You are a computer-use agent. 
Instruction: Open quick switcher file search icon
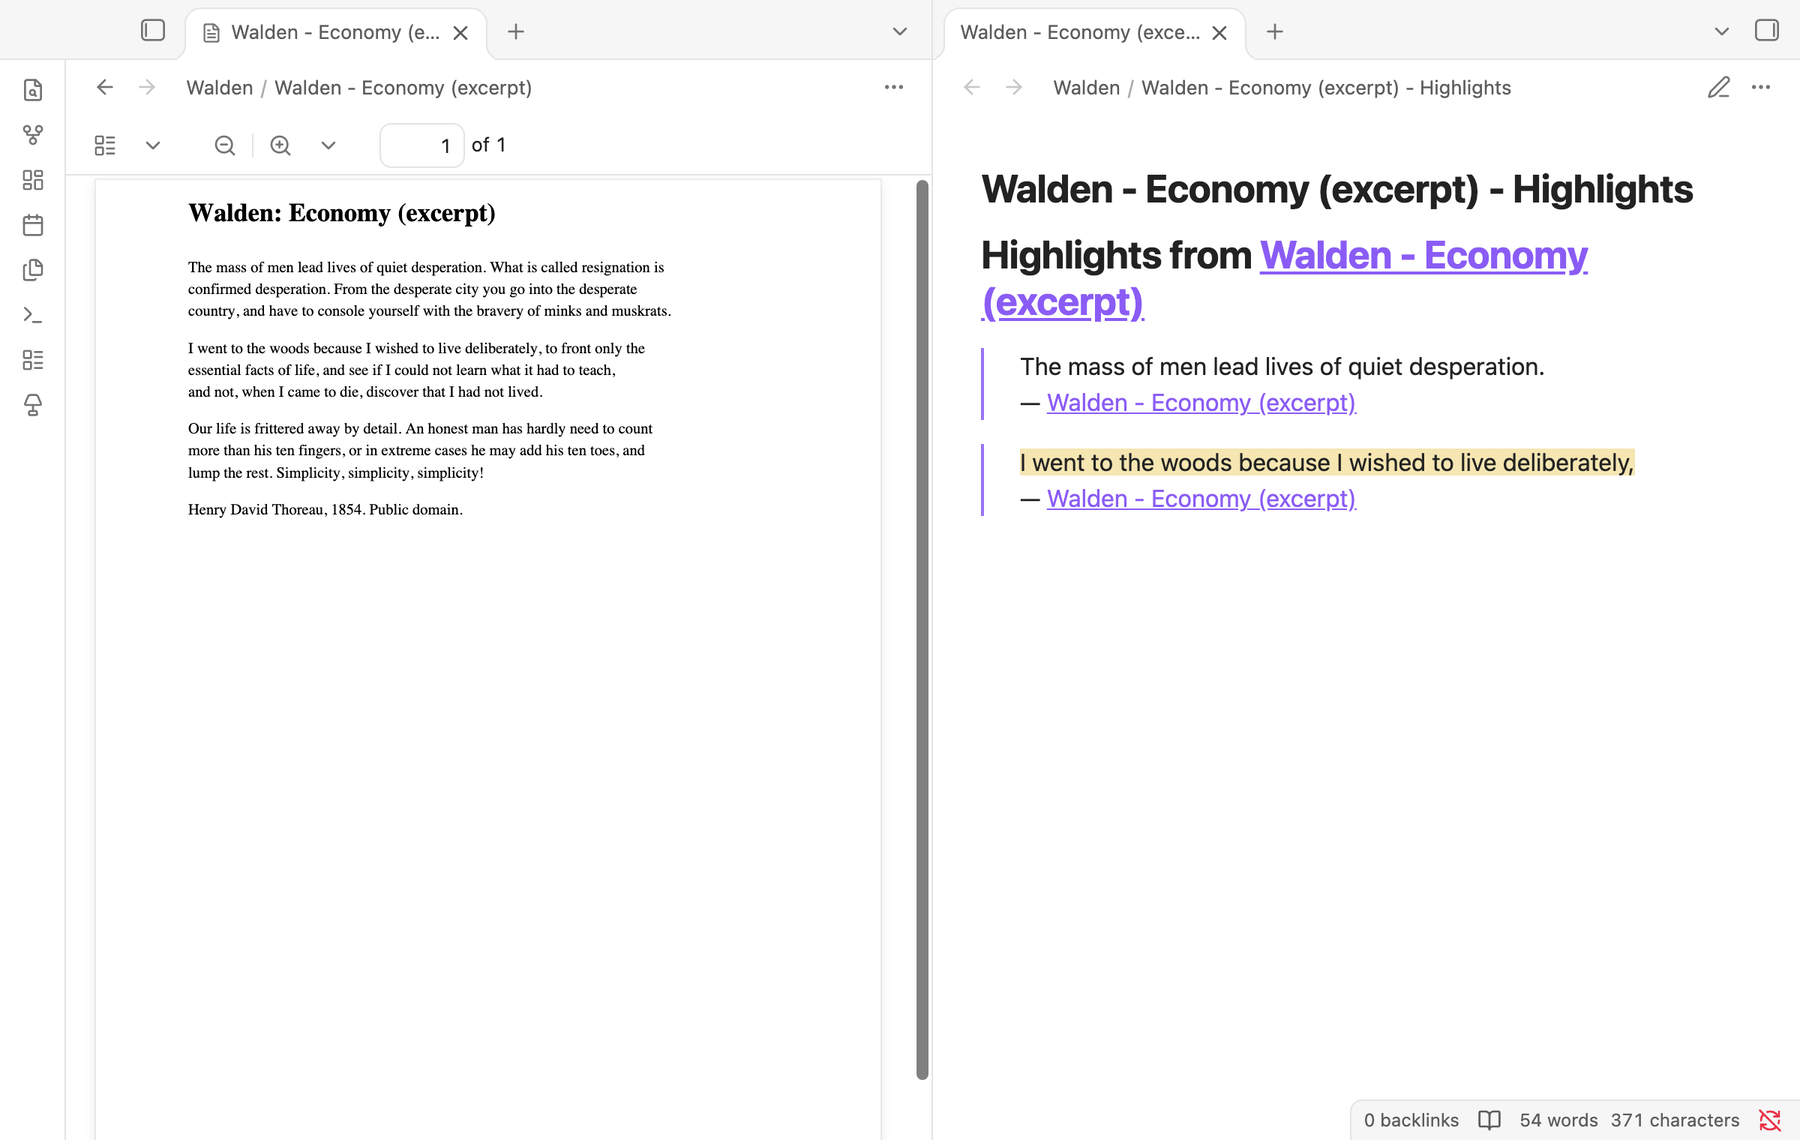click(33, 90)
